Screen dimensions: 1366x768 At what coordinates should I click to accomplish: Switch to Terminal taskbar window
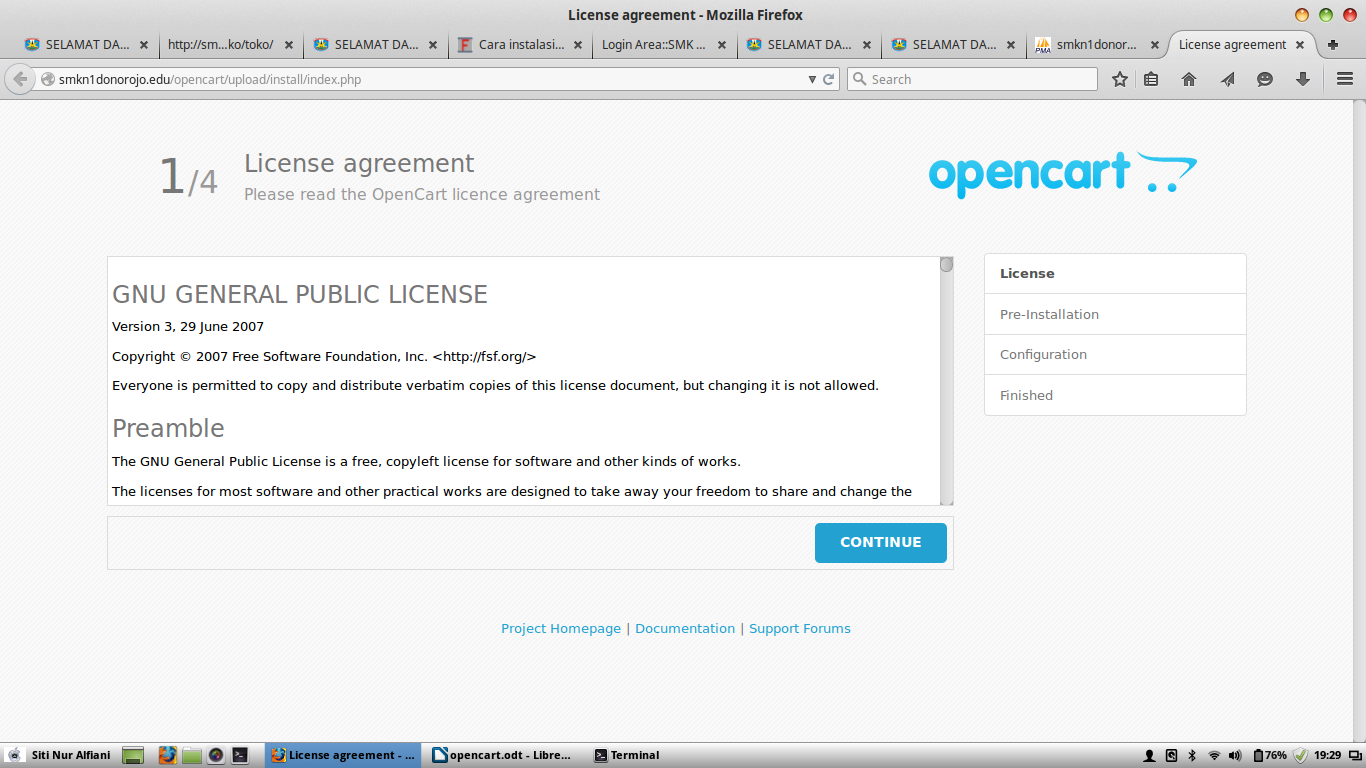[x=627, y=755]
